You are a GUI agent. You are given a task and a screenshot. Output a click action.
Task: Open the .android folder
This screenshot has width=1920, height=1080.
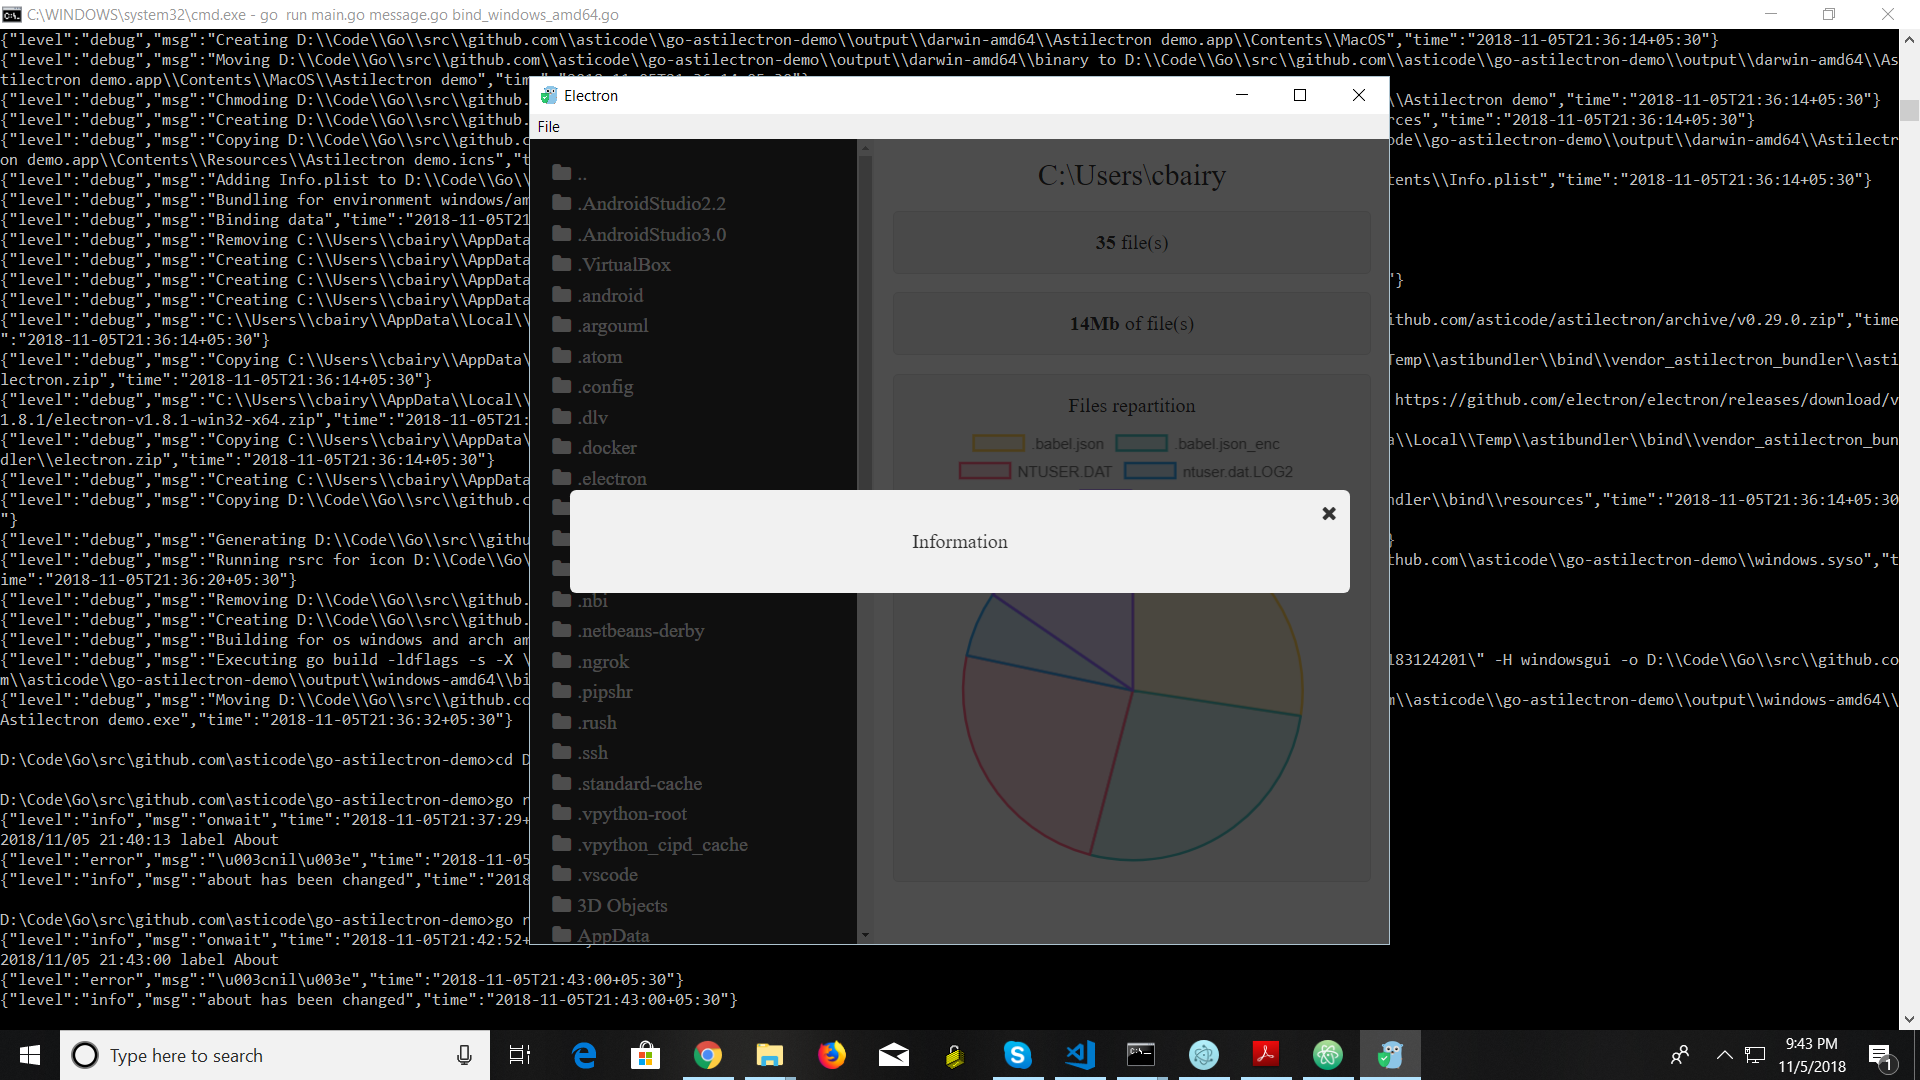tap(609, 295)
